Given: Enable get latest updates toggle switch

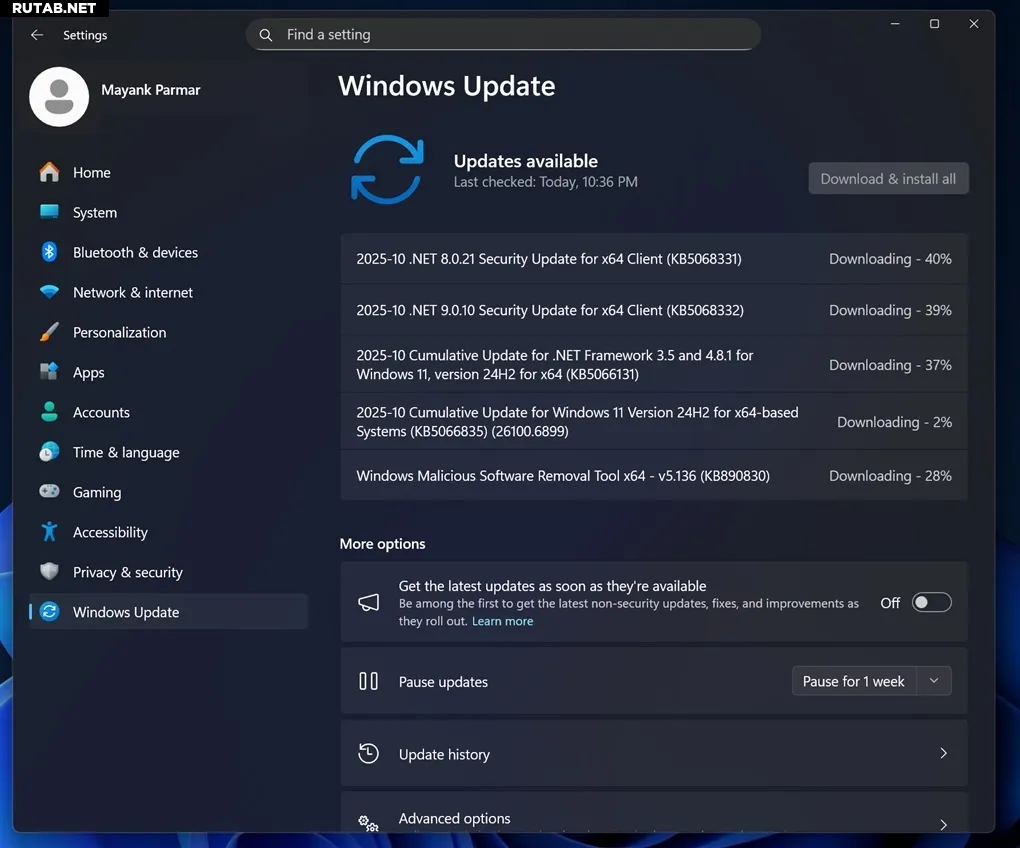Looking at the screenshot, I should coord(931,603).
